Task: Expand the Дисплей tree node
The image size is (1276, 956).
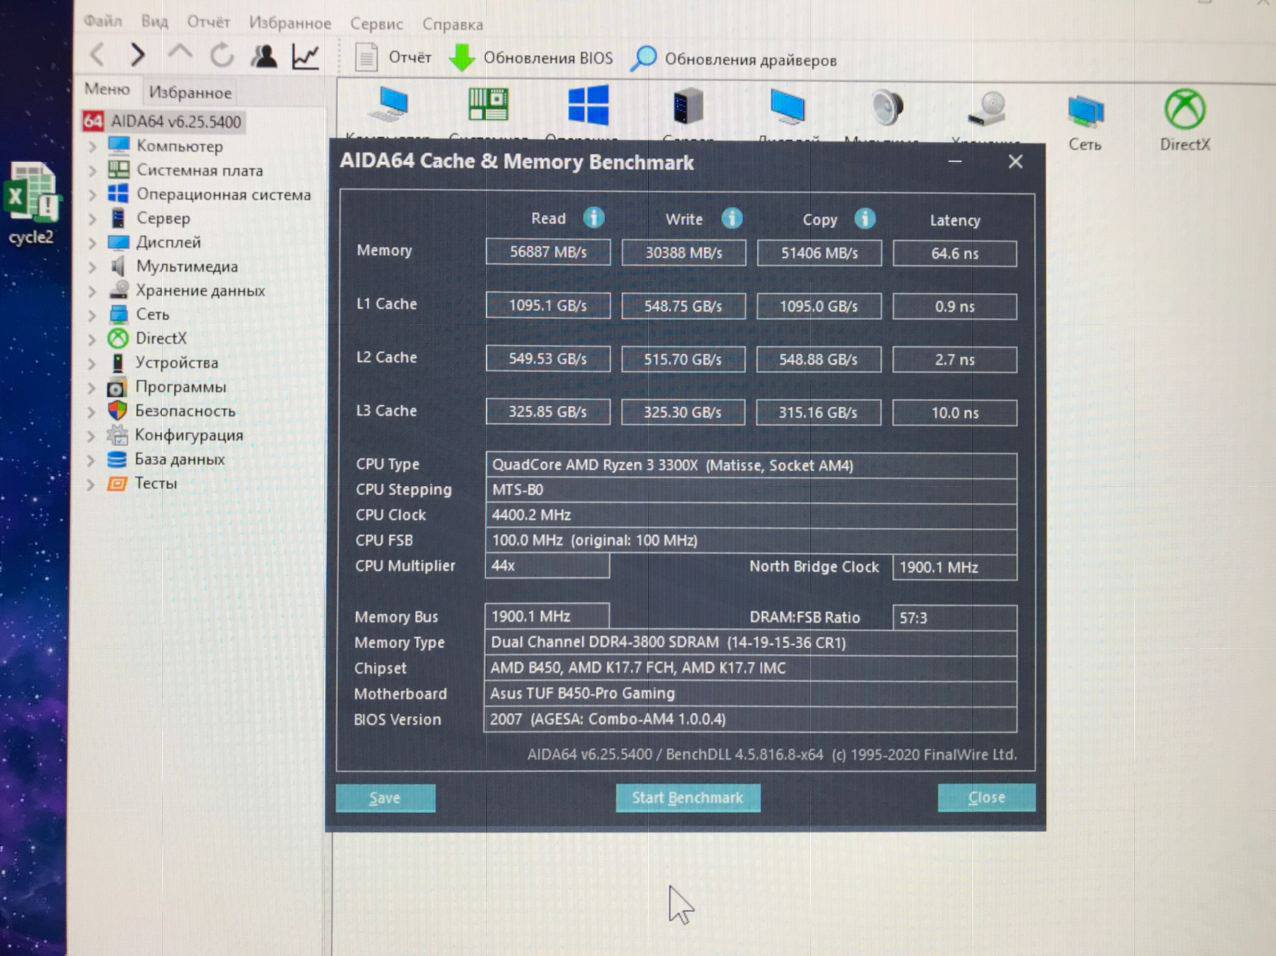Action: click(92, 242)
